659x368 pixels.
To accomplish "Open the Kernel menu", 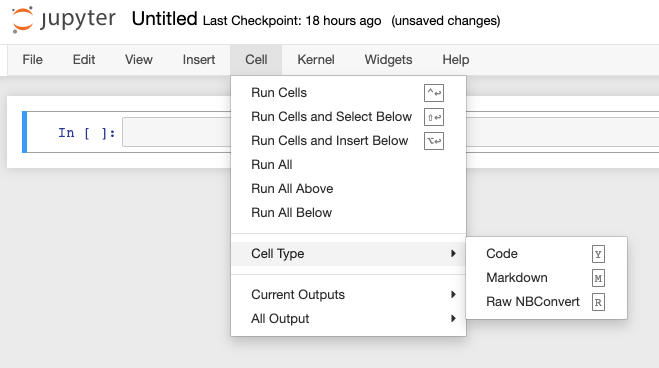I will [x=316, y=60].
